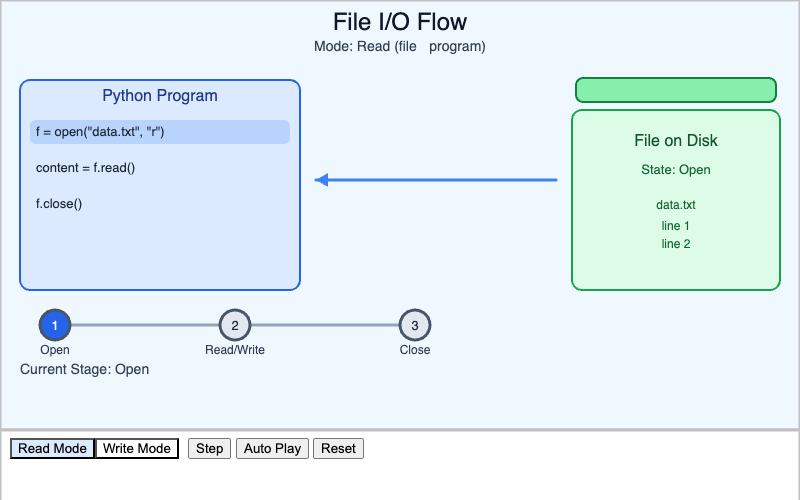The width and height of the screenshot is (800, 500).
Task: Click the content = f.read() line
Action: 85,167
